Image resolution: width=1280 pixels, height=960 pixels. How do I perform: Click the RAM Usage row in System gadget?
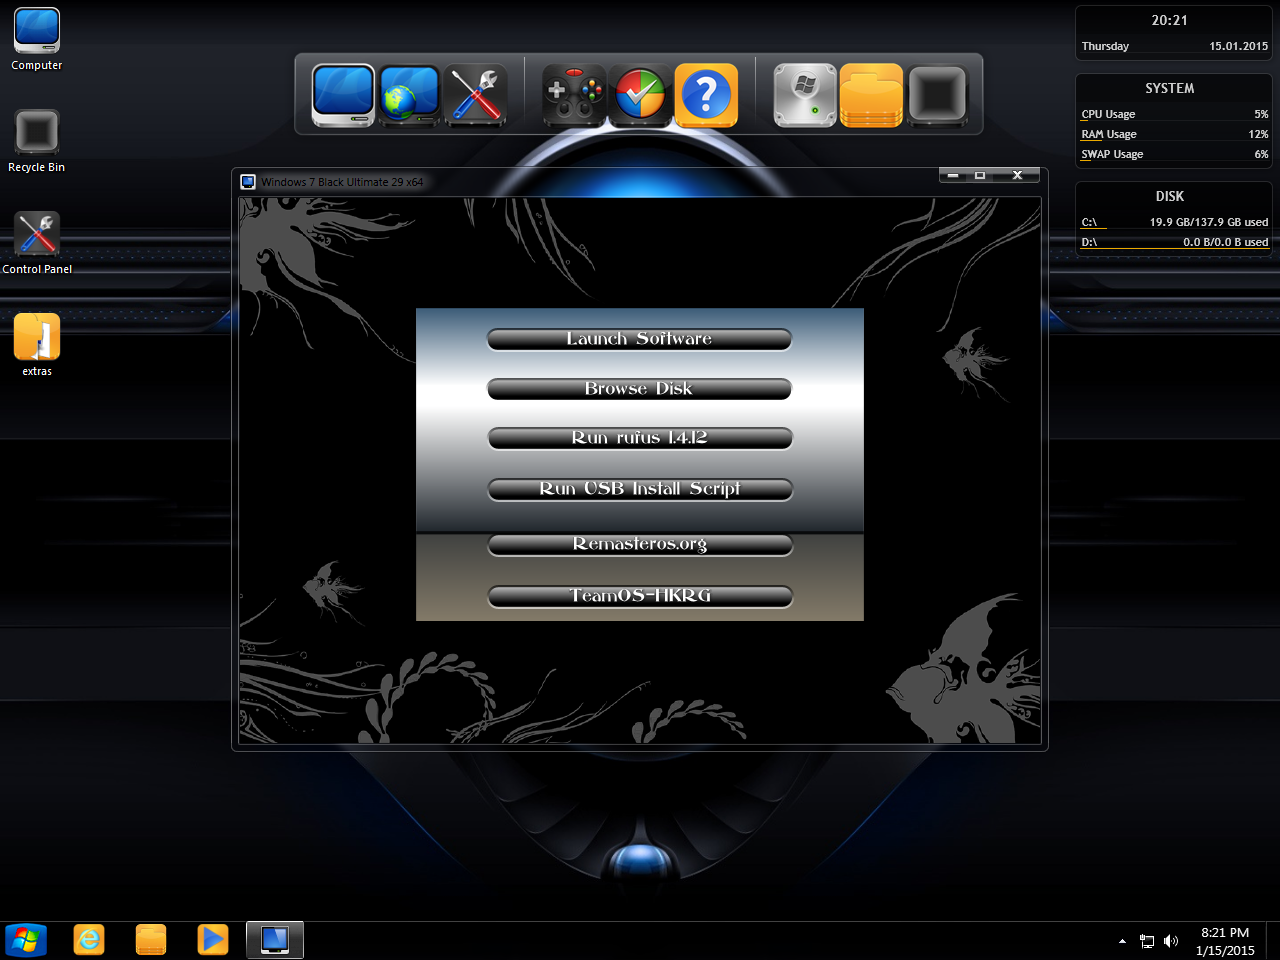(1174, 134)
